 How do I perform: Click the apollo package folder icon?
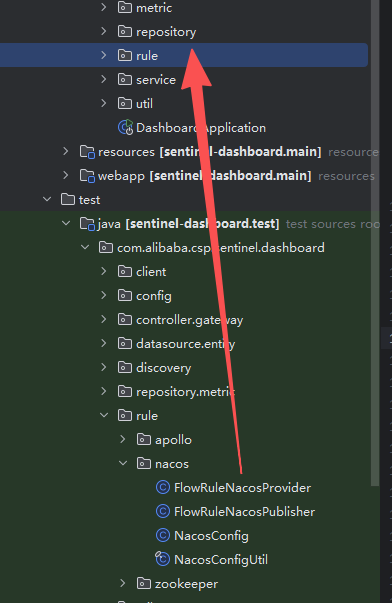click(x=144, y=440)
